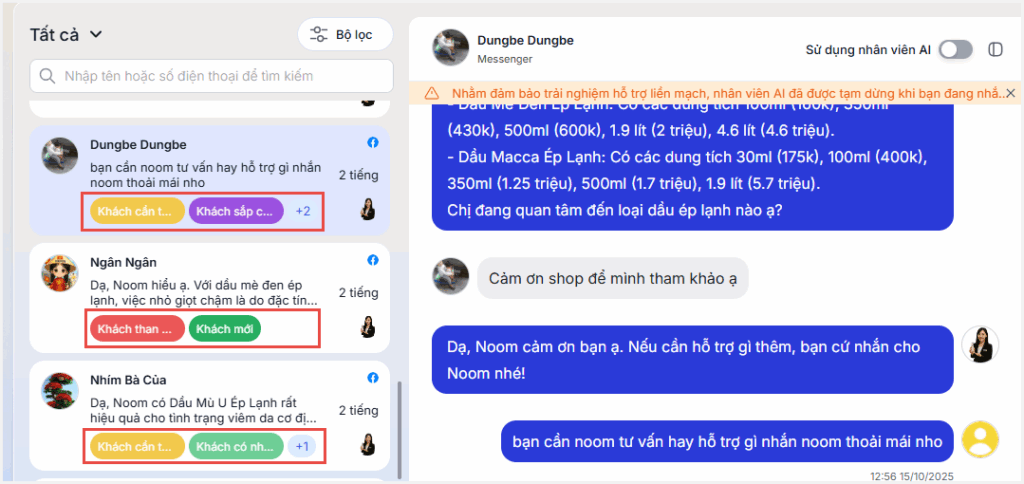Open the side panel layout icon
Viewport: 1024px width, 484px height.
point(995,49)
